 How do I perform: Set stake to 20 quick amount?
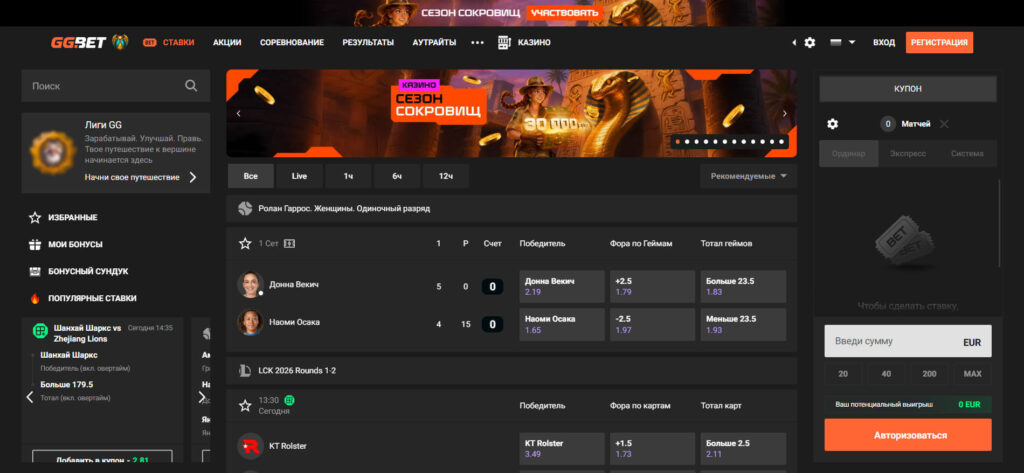(843, 374)
